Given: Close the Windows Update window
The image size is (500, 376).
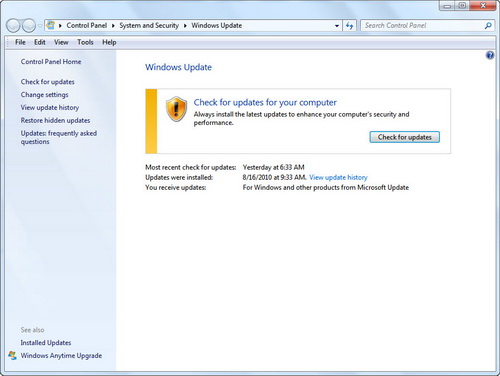Looking at the screenshot, I should (483, 6).
